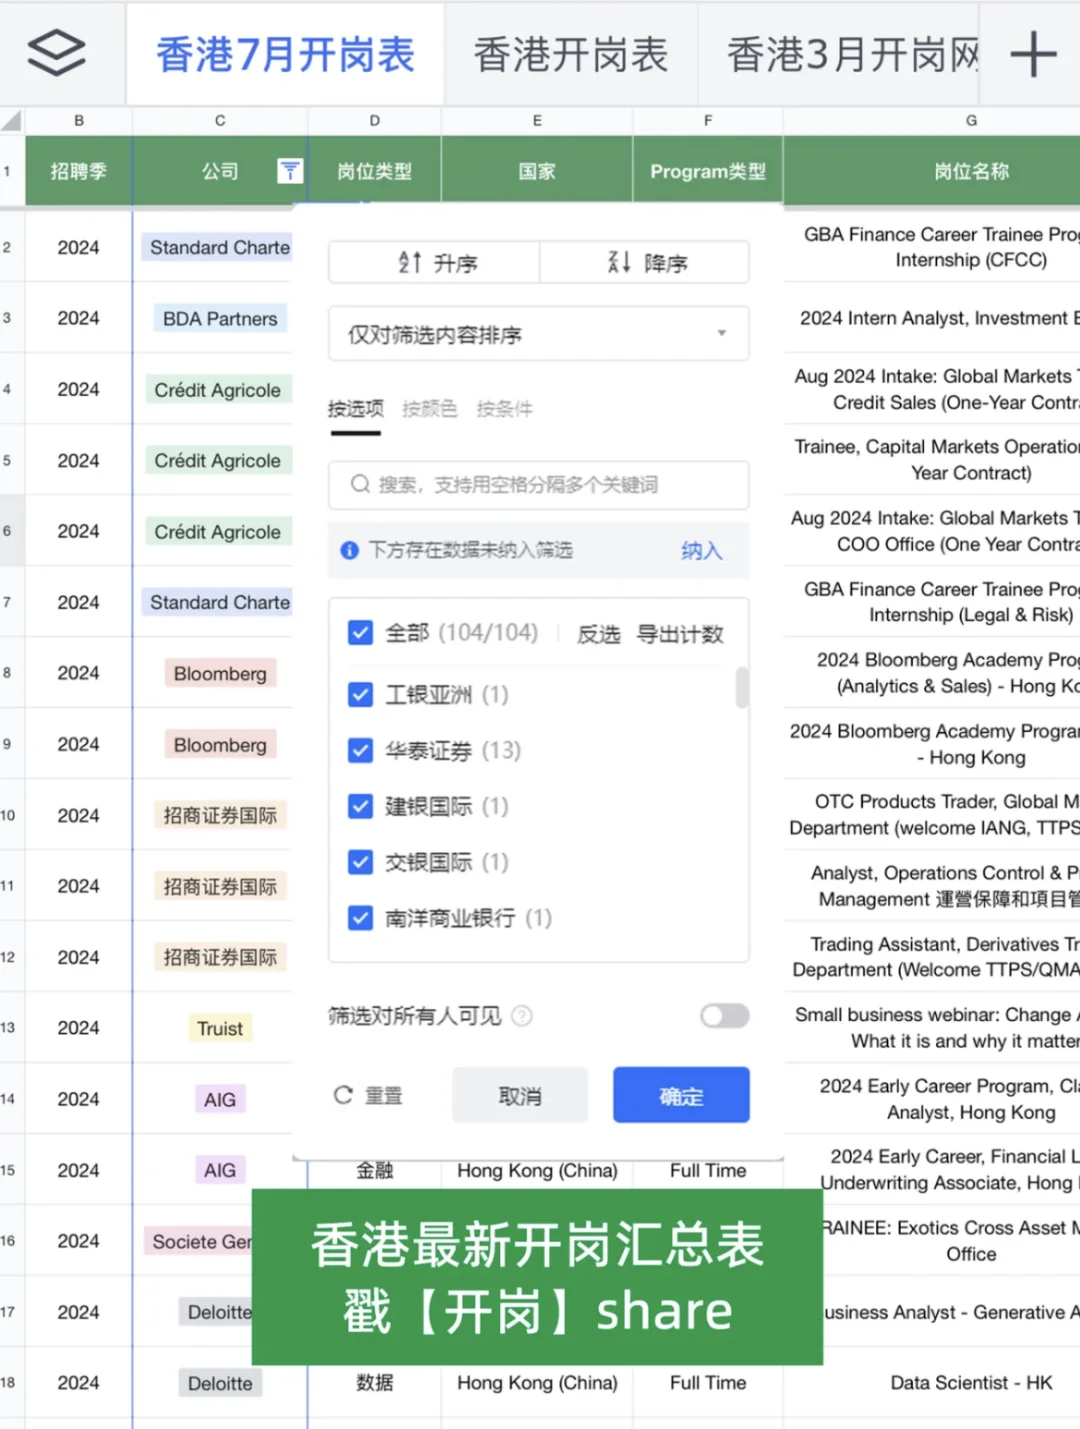The width and height of the screenshot is (1080, 1429).
Task: Uncheck 工银亚洲 checkbox
Action: (360, 694)
